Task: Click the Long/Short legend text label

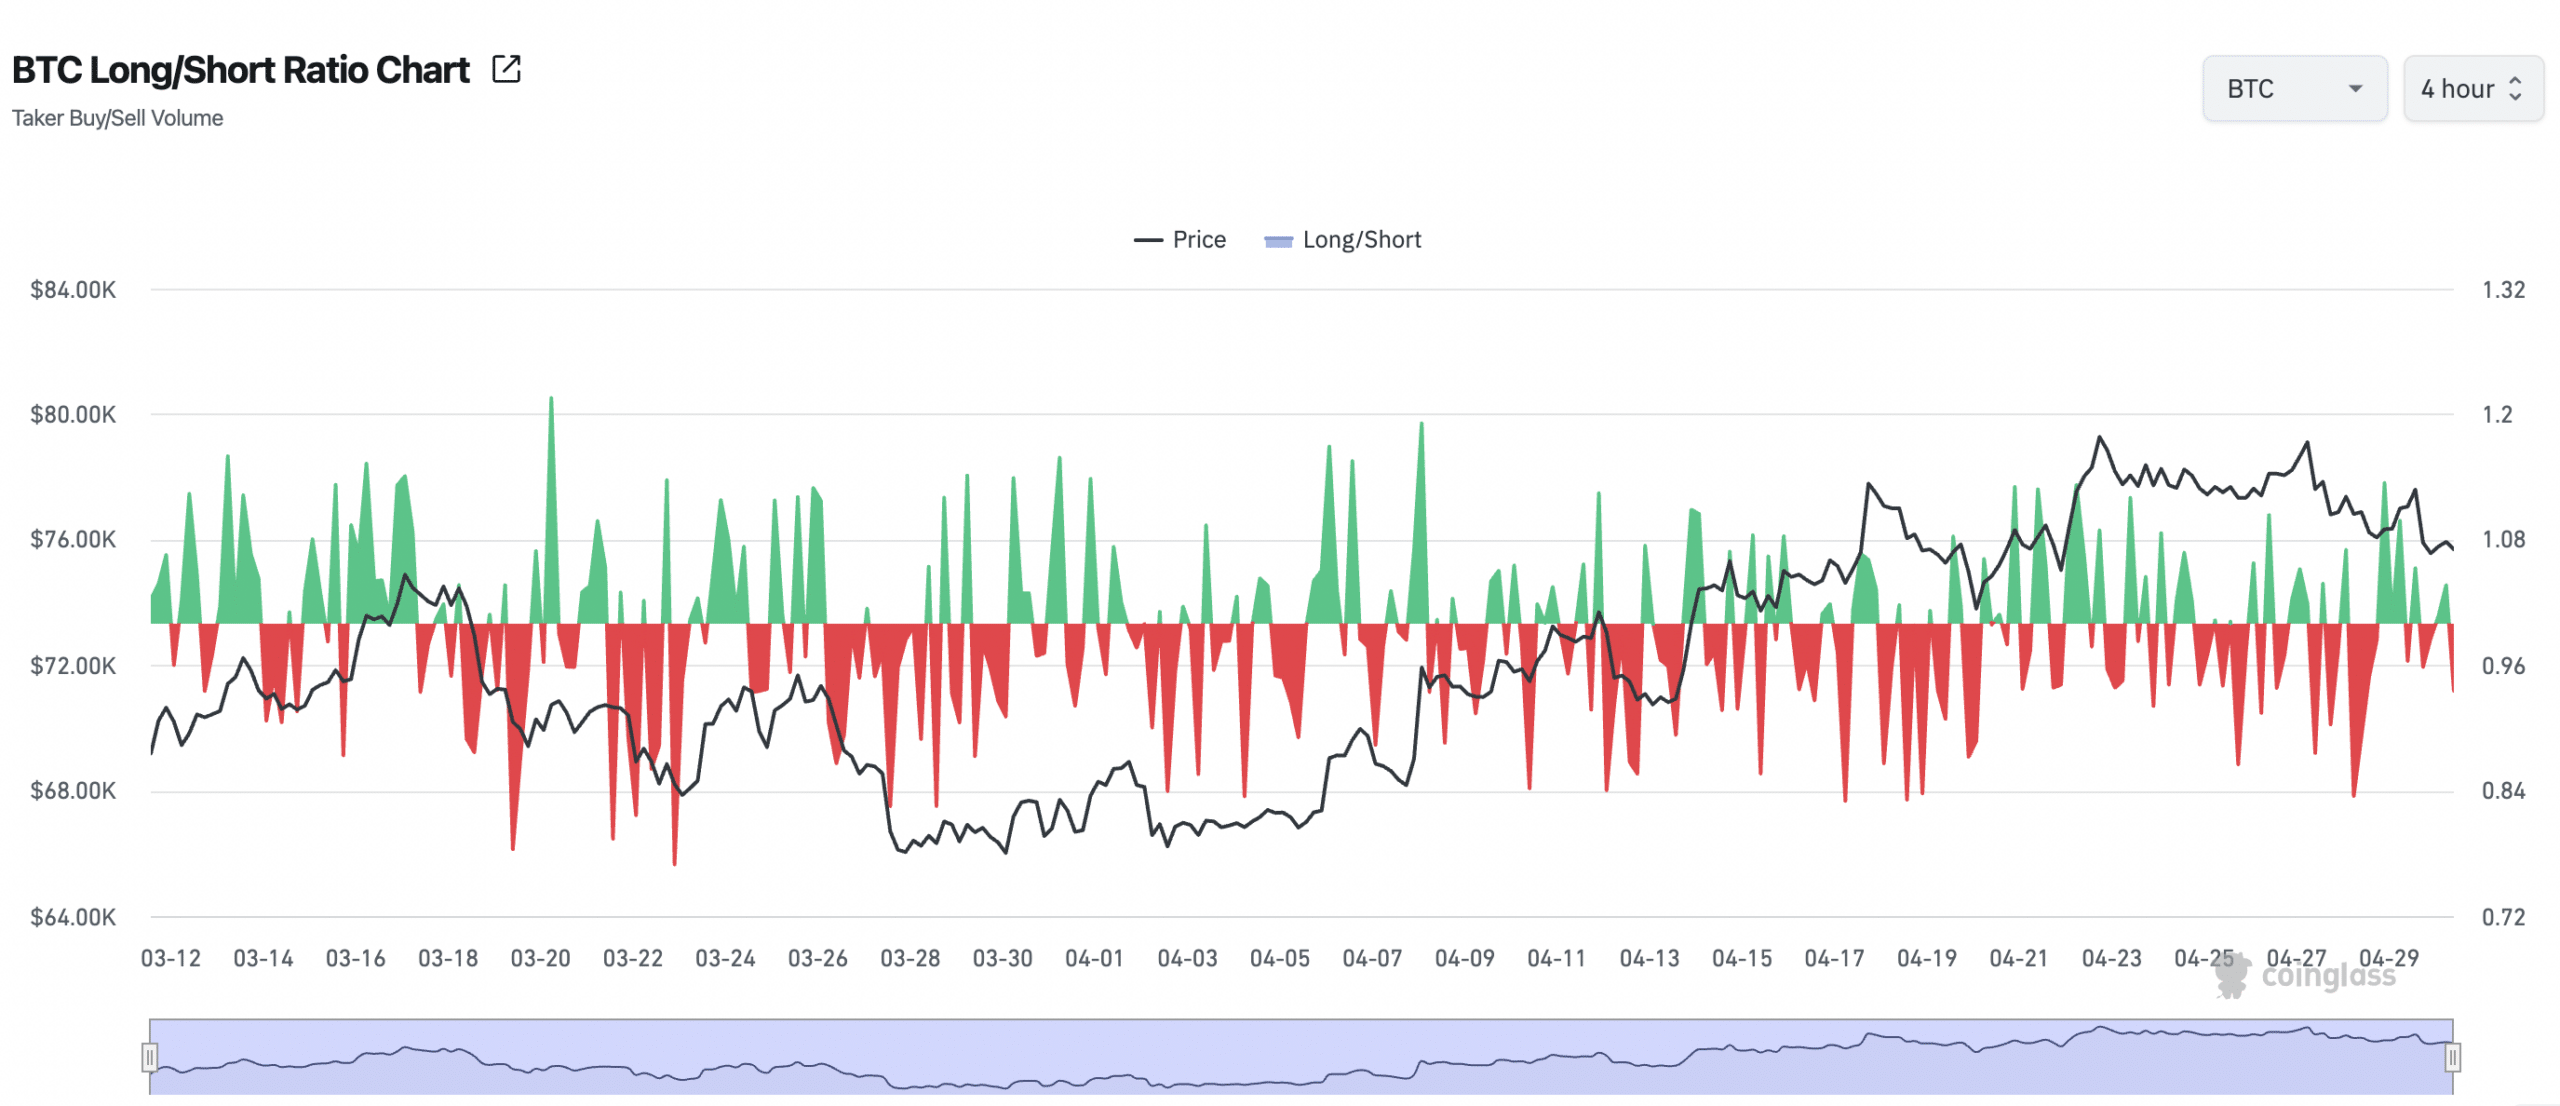Action: point(1362,239)
